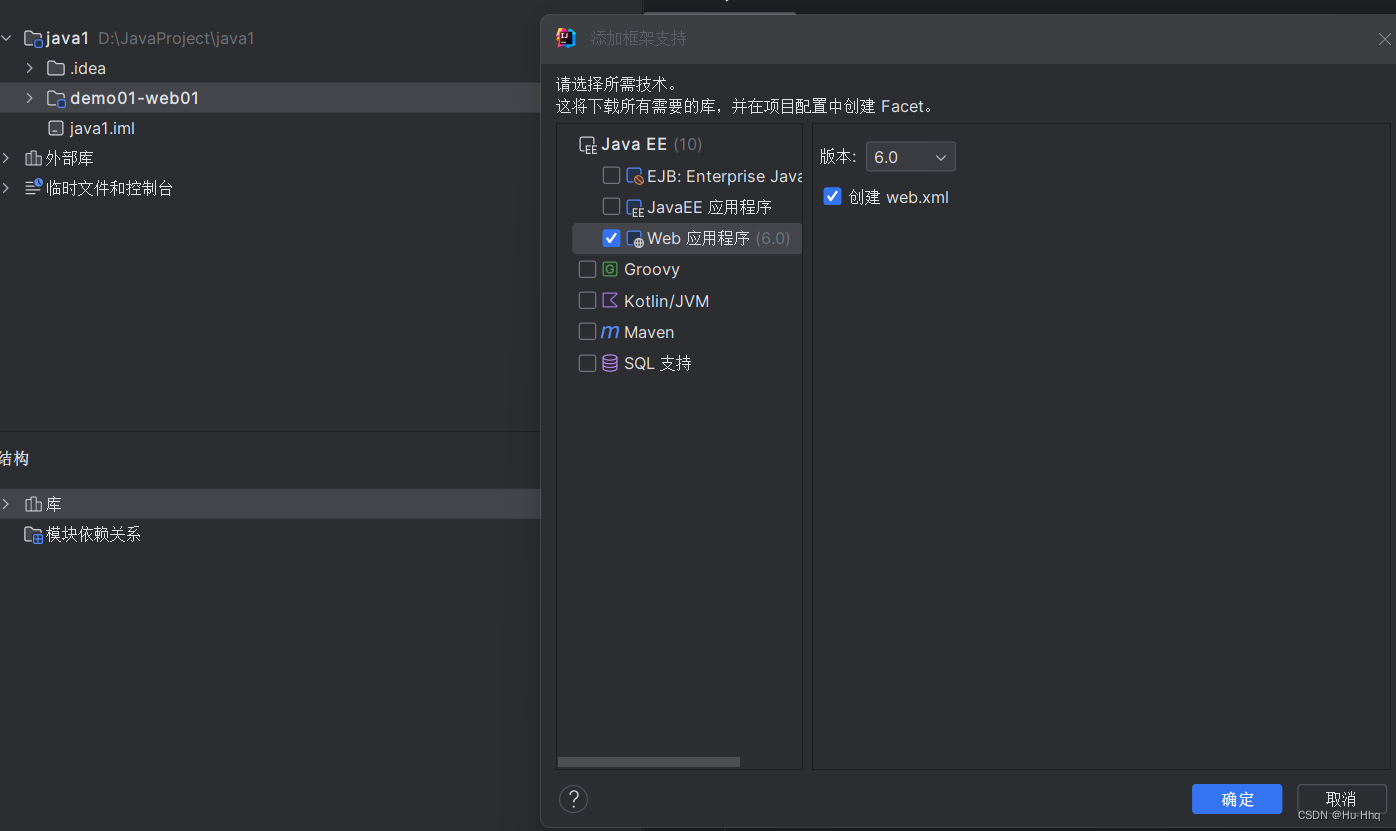Select the demo01-web01 module
This screenshot has height=831, width=1396.
tap(123, 98)
